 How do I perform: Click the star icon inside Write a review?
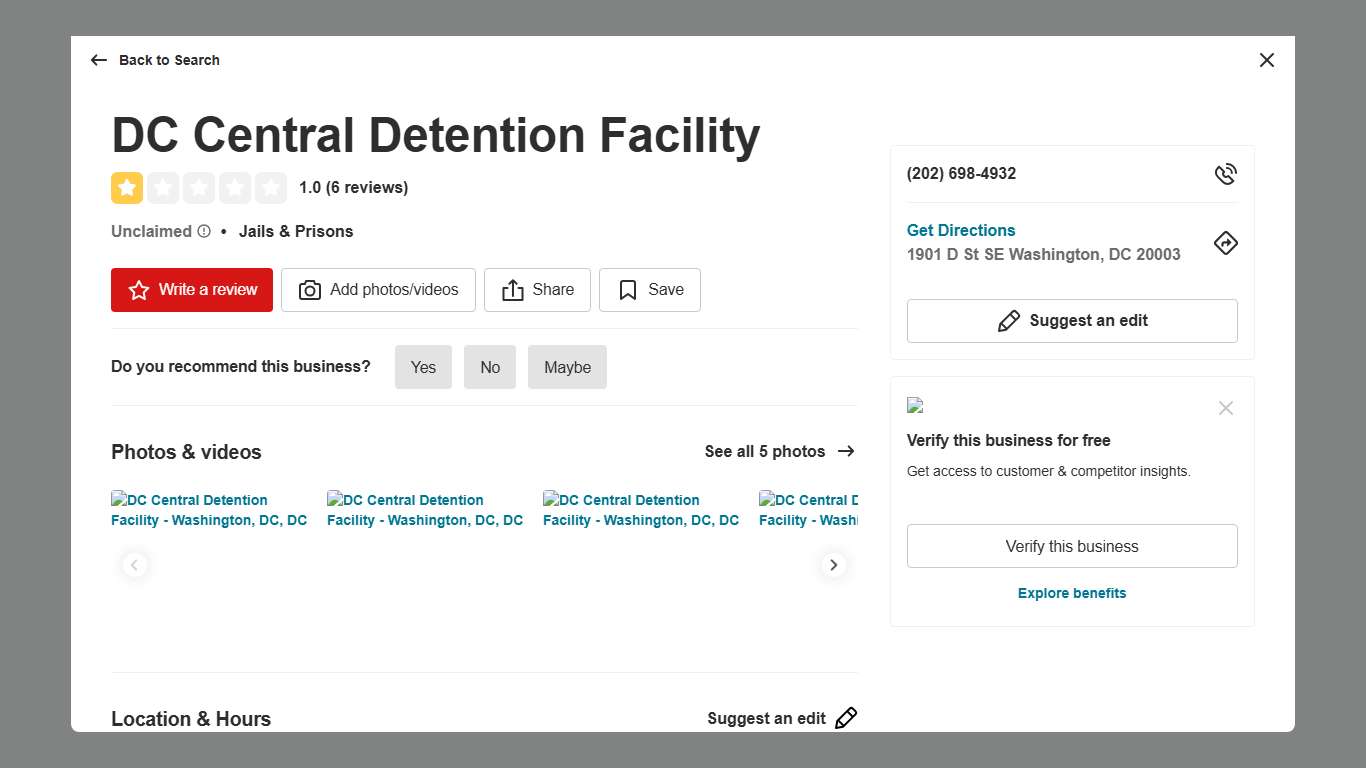139,290
